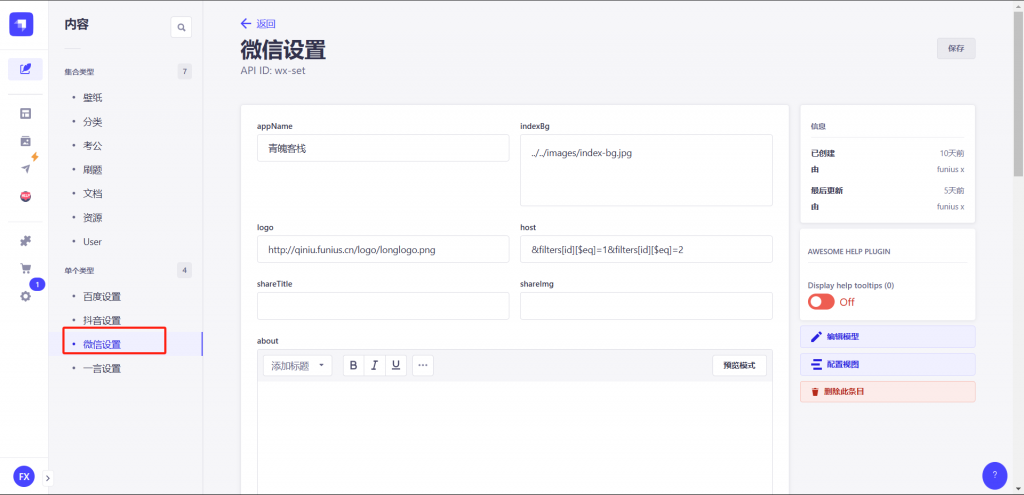Click the AWESOME HELP PLUGIN heading
This screenshot has width=1024, height=495.
coord(849,251)
